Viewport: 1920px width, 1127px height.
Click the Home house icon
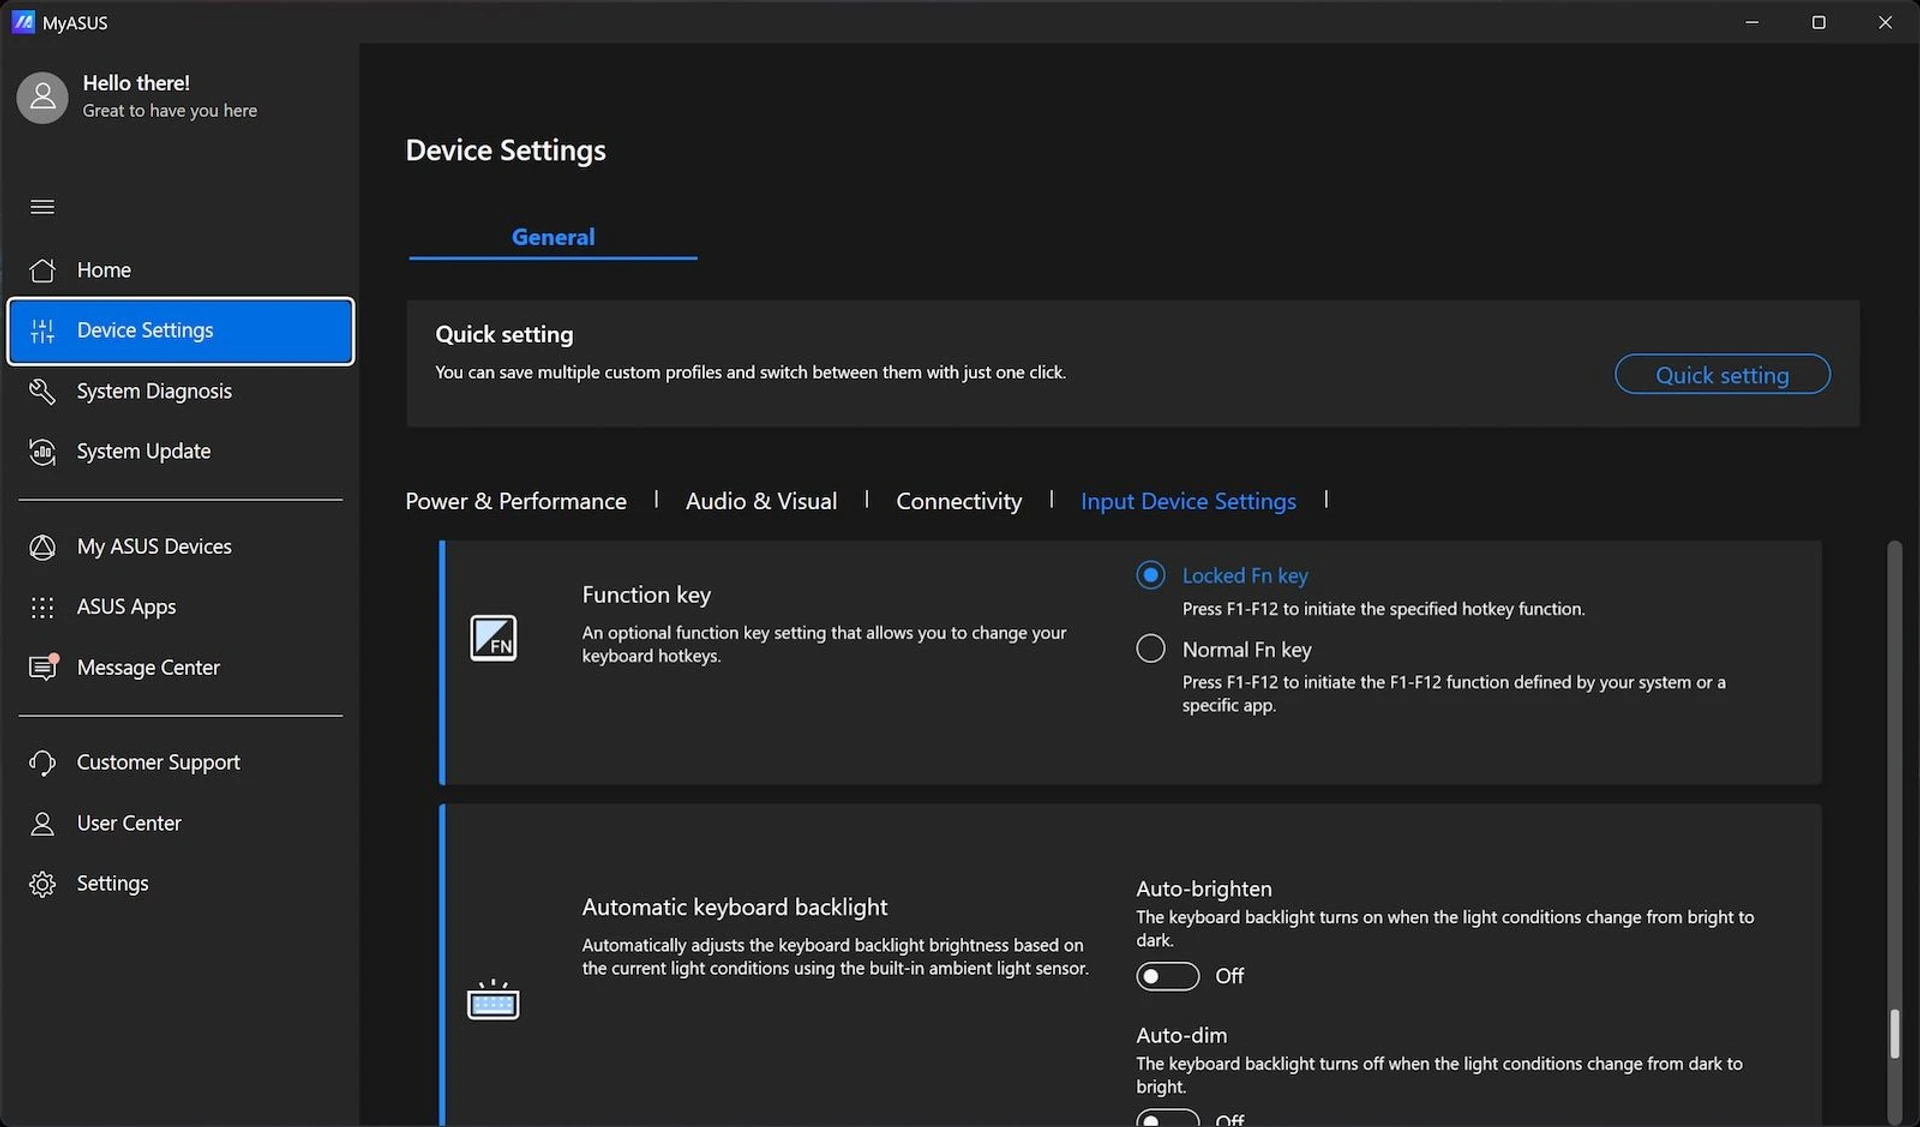point(42,270)
